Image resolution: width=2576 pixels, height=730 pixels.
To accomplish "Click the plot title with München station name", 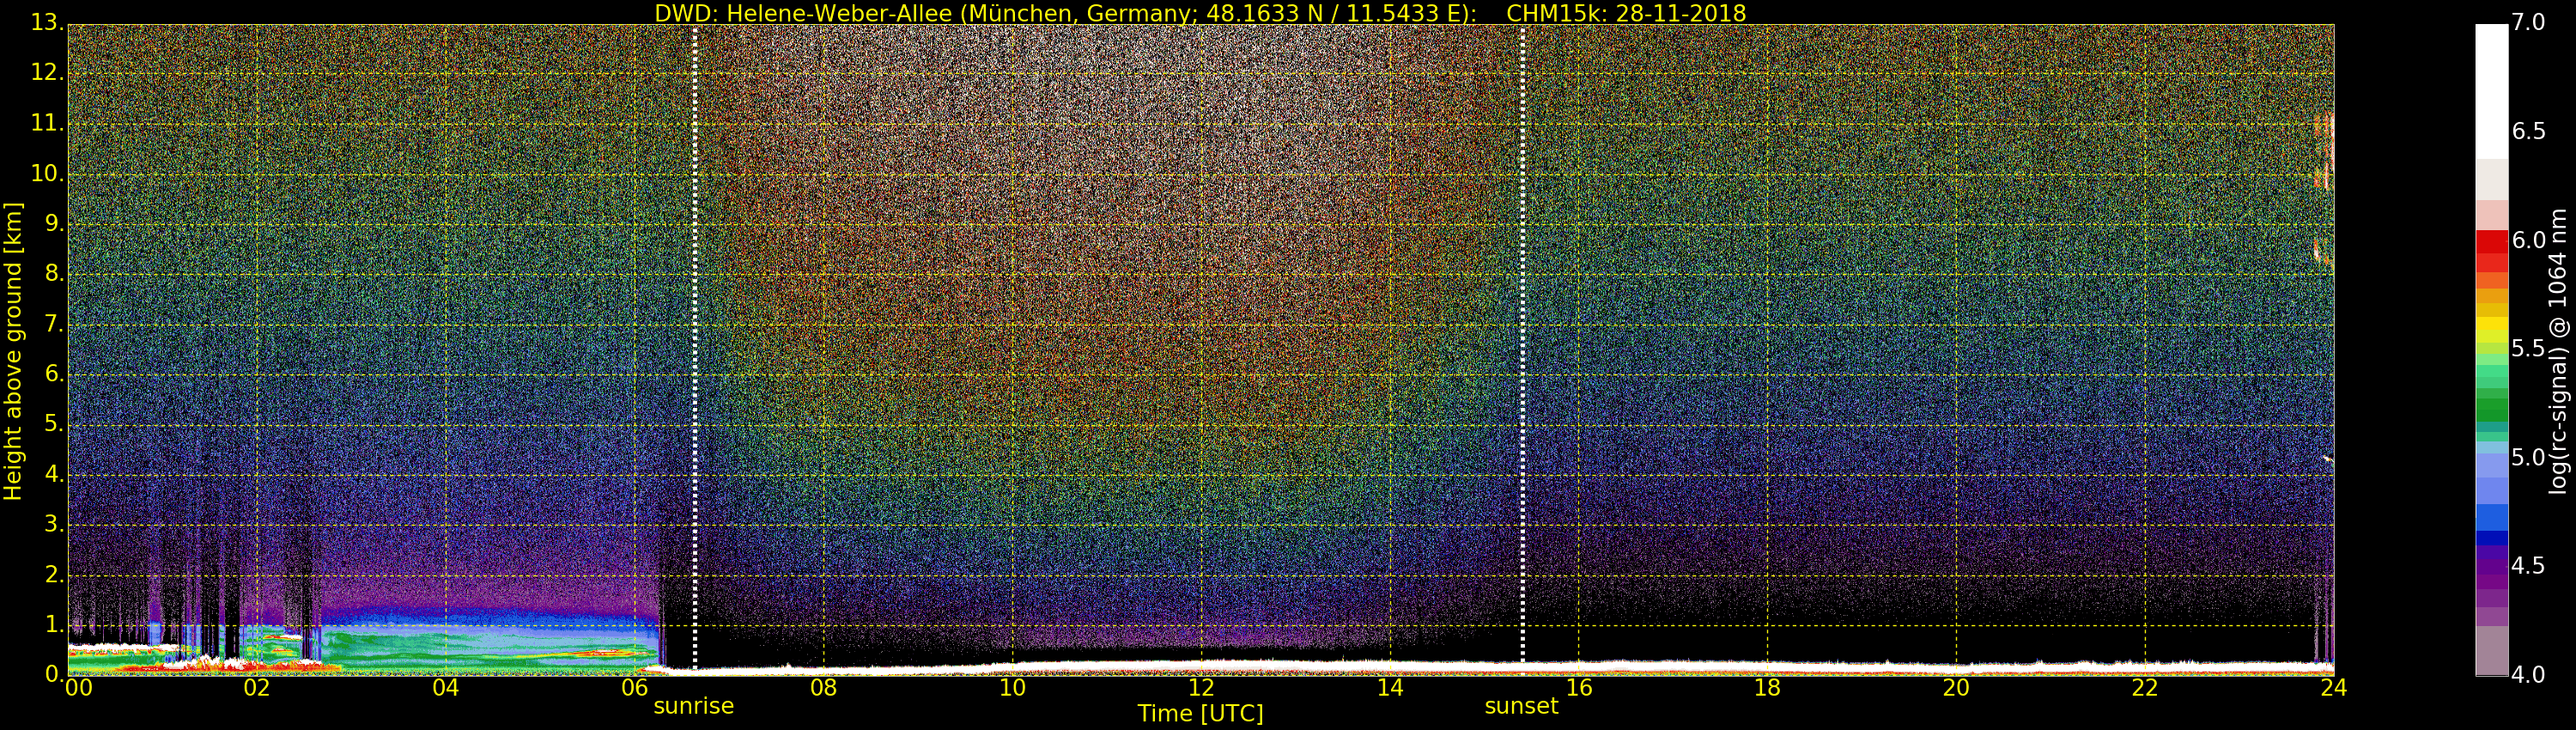I will point(1064,13).
